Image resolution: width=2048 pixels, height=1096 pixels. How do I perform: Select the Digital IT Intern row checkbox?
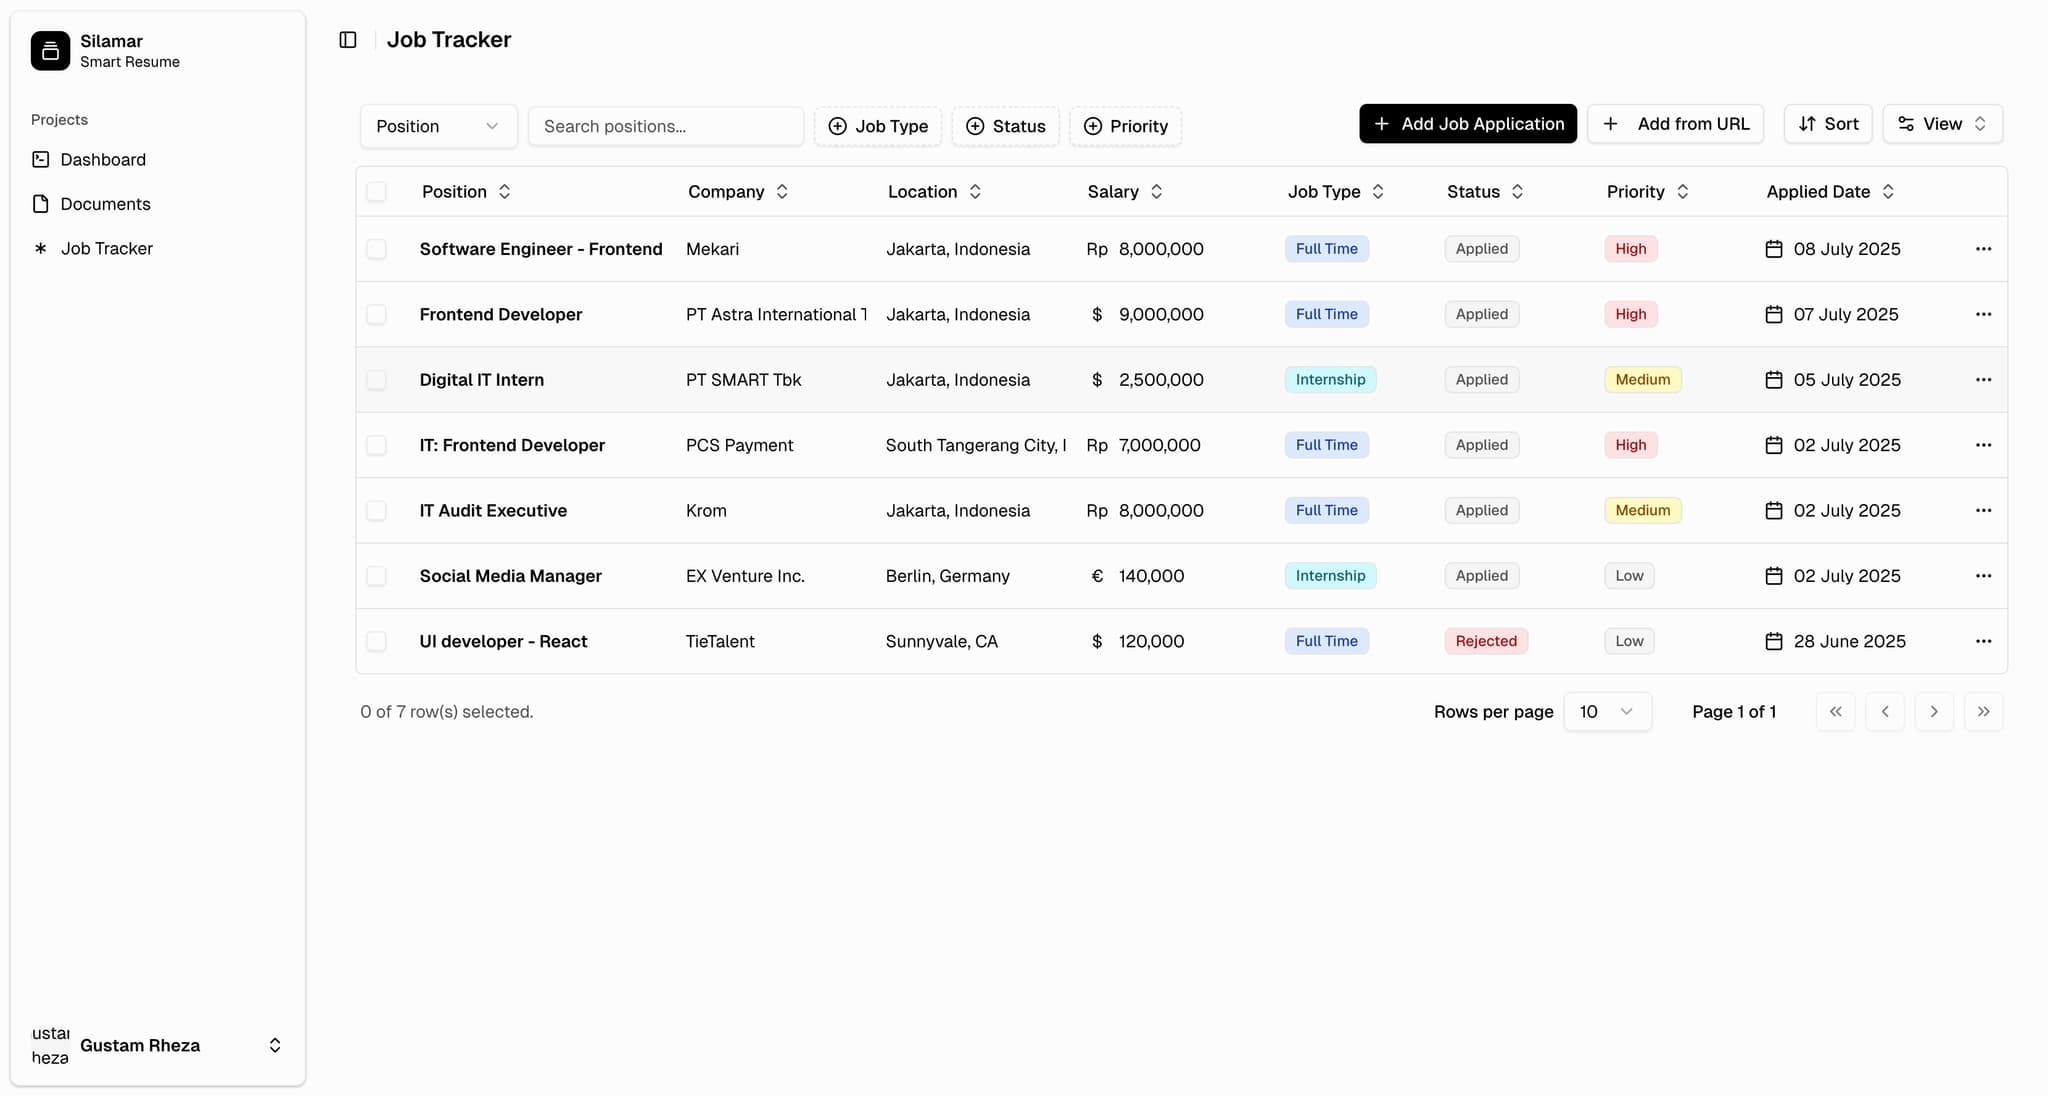[x=376, y=380]
